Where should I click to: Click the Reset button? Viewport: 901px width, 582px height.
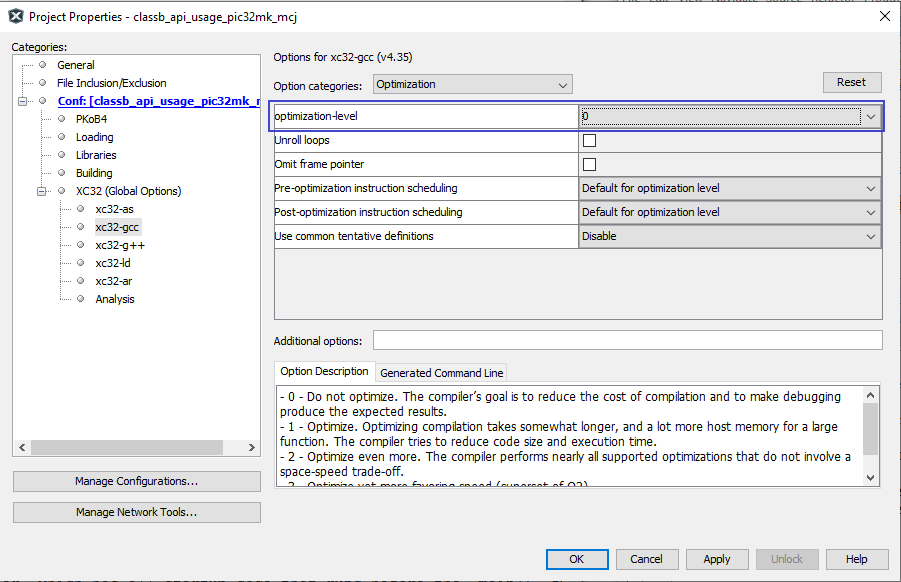(x=851, y=82)
